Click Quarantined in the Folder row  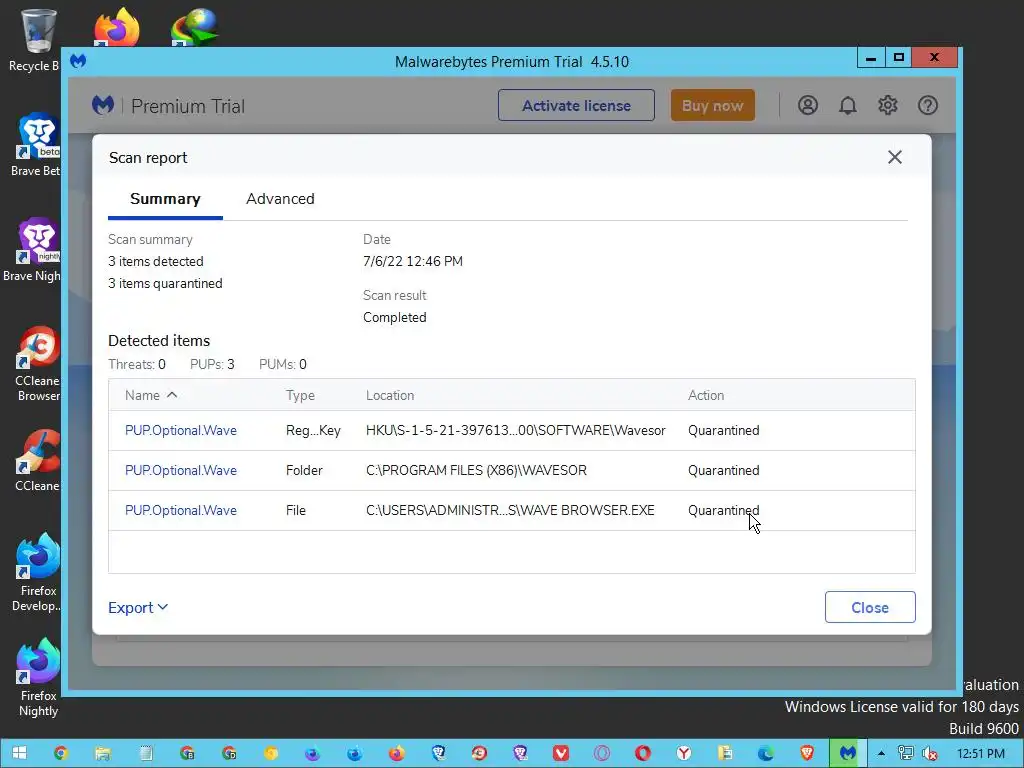(x=724, y=470)
